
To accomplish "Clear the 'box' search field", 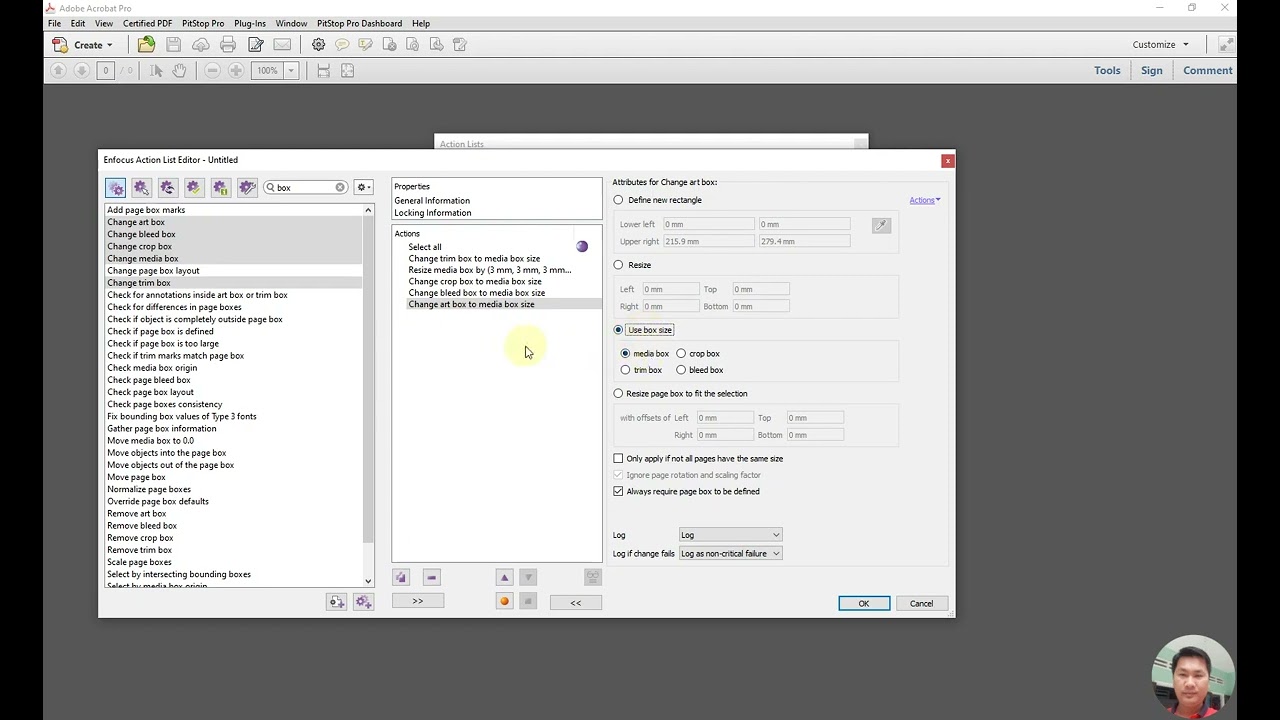I will pyautogui.click(x=340, y=187).
